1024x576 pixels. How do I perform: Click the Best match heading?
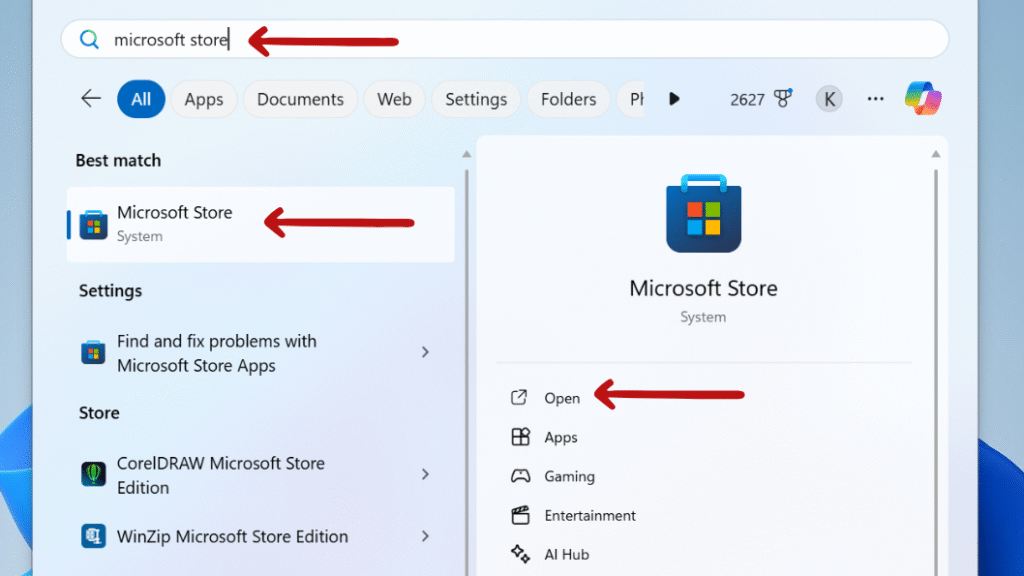118,161
